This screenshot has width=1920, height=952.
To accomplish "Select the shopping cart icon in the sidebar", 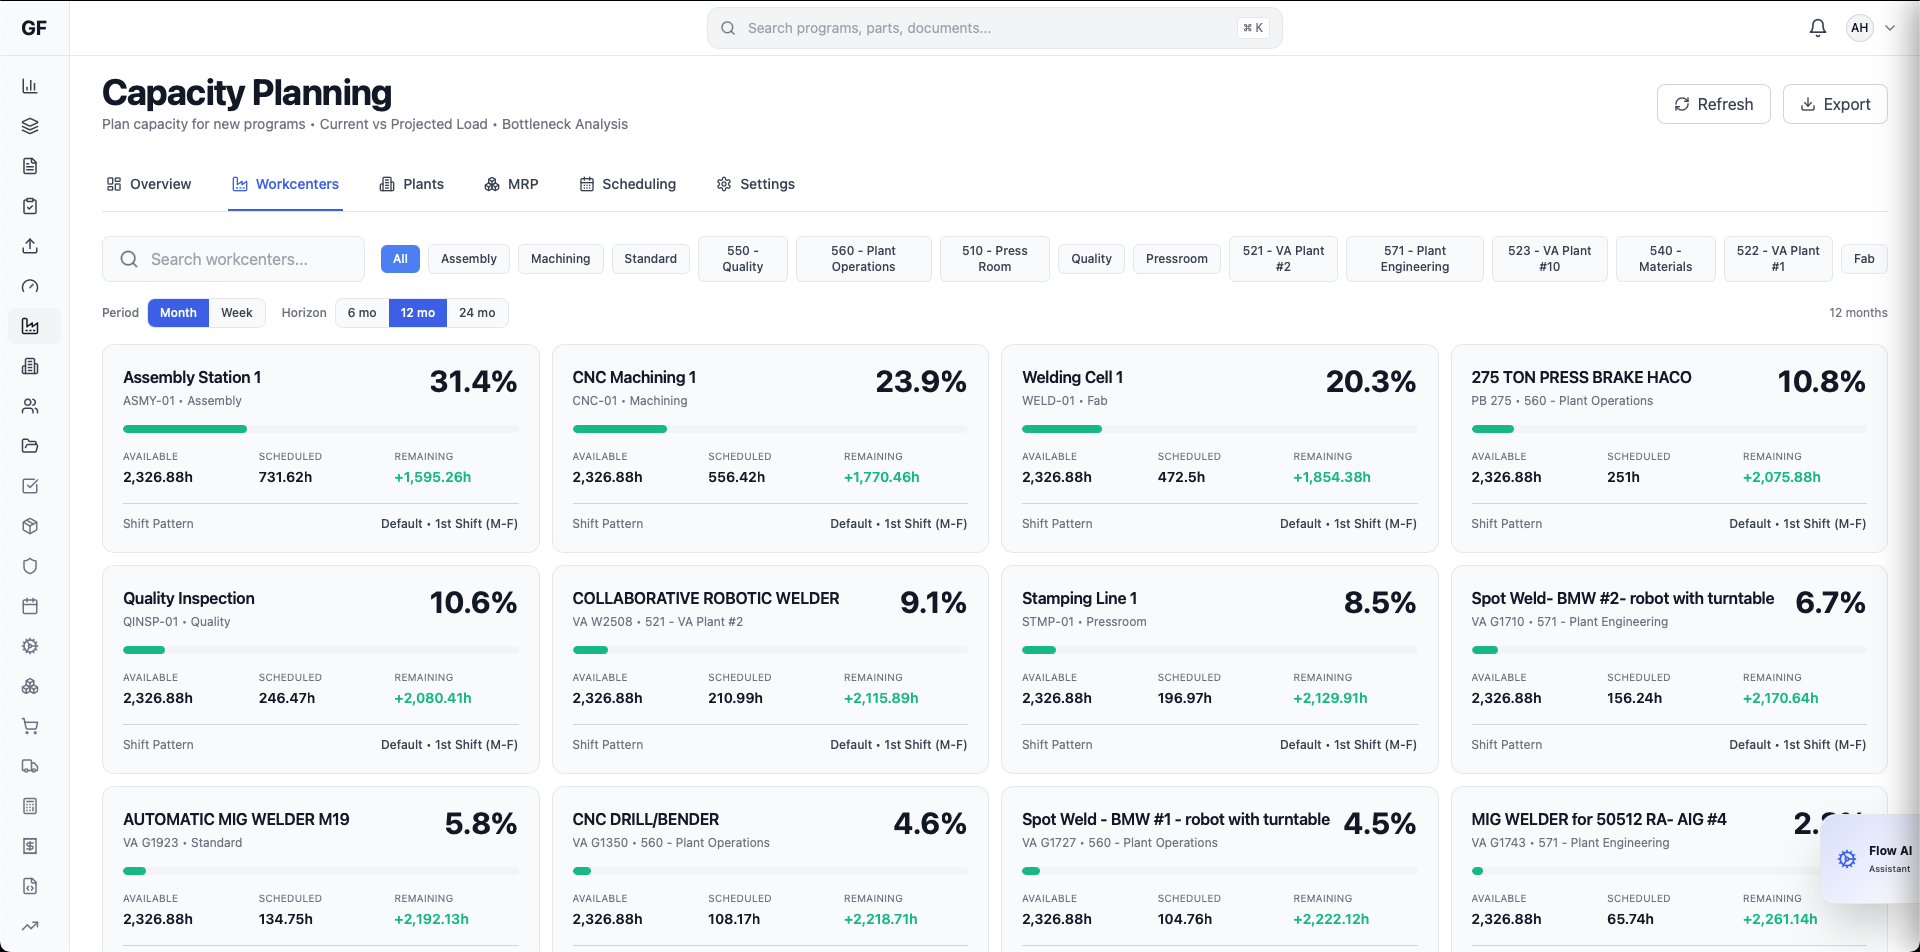I will (30, 726).
